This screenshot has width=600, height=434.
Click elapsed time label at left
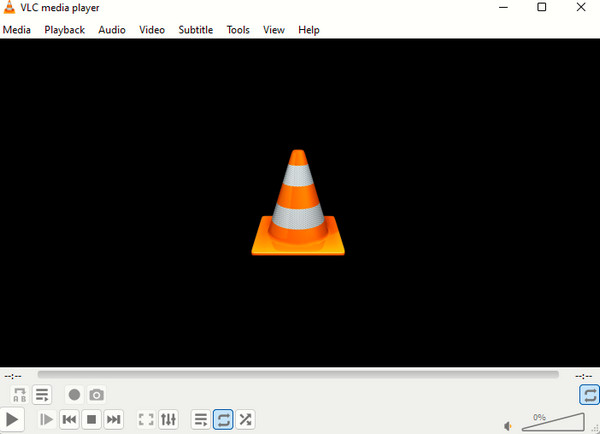coord(13,376)
